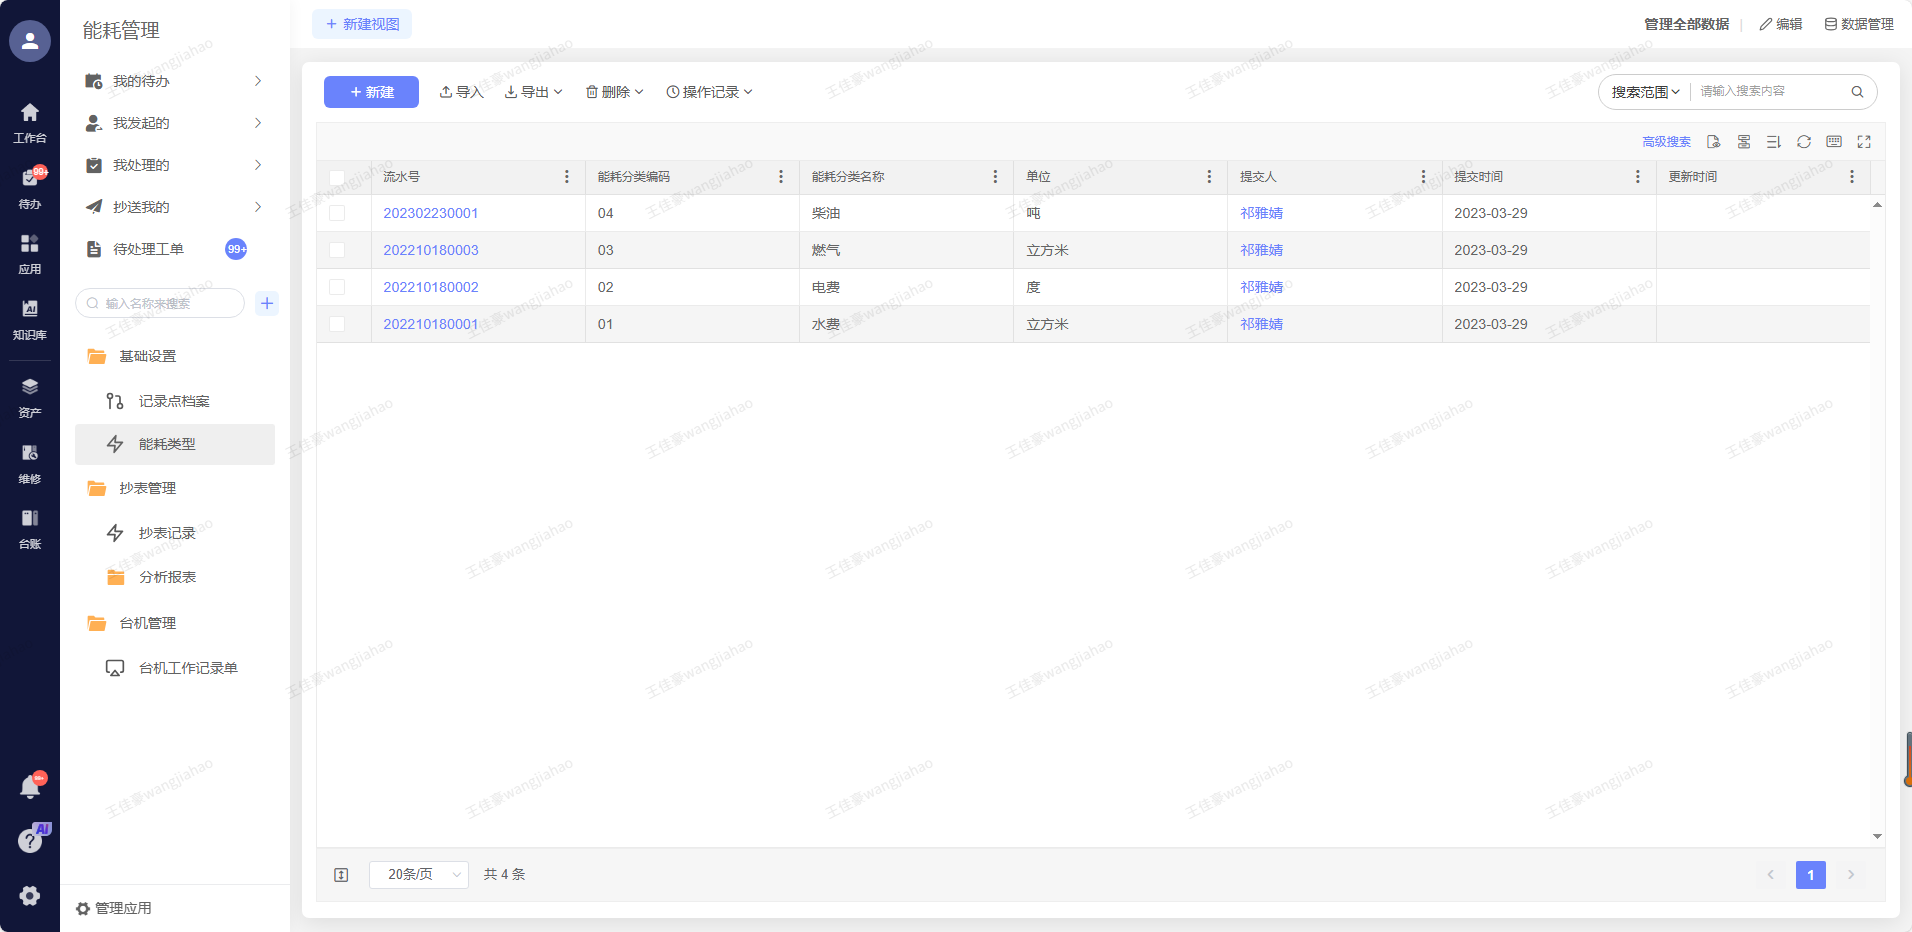The image size is (1912, 932).
Task: Open the 工作台 home icon
Action: (x=30, y=122)
